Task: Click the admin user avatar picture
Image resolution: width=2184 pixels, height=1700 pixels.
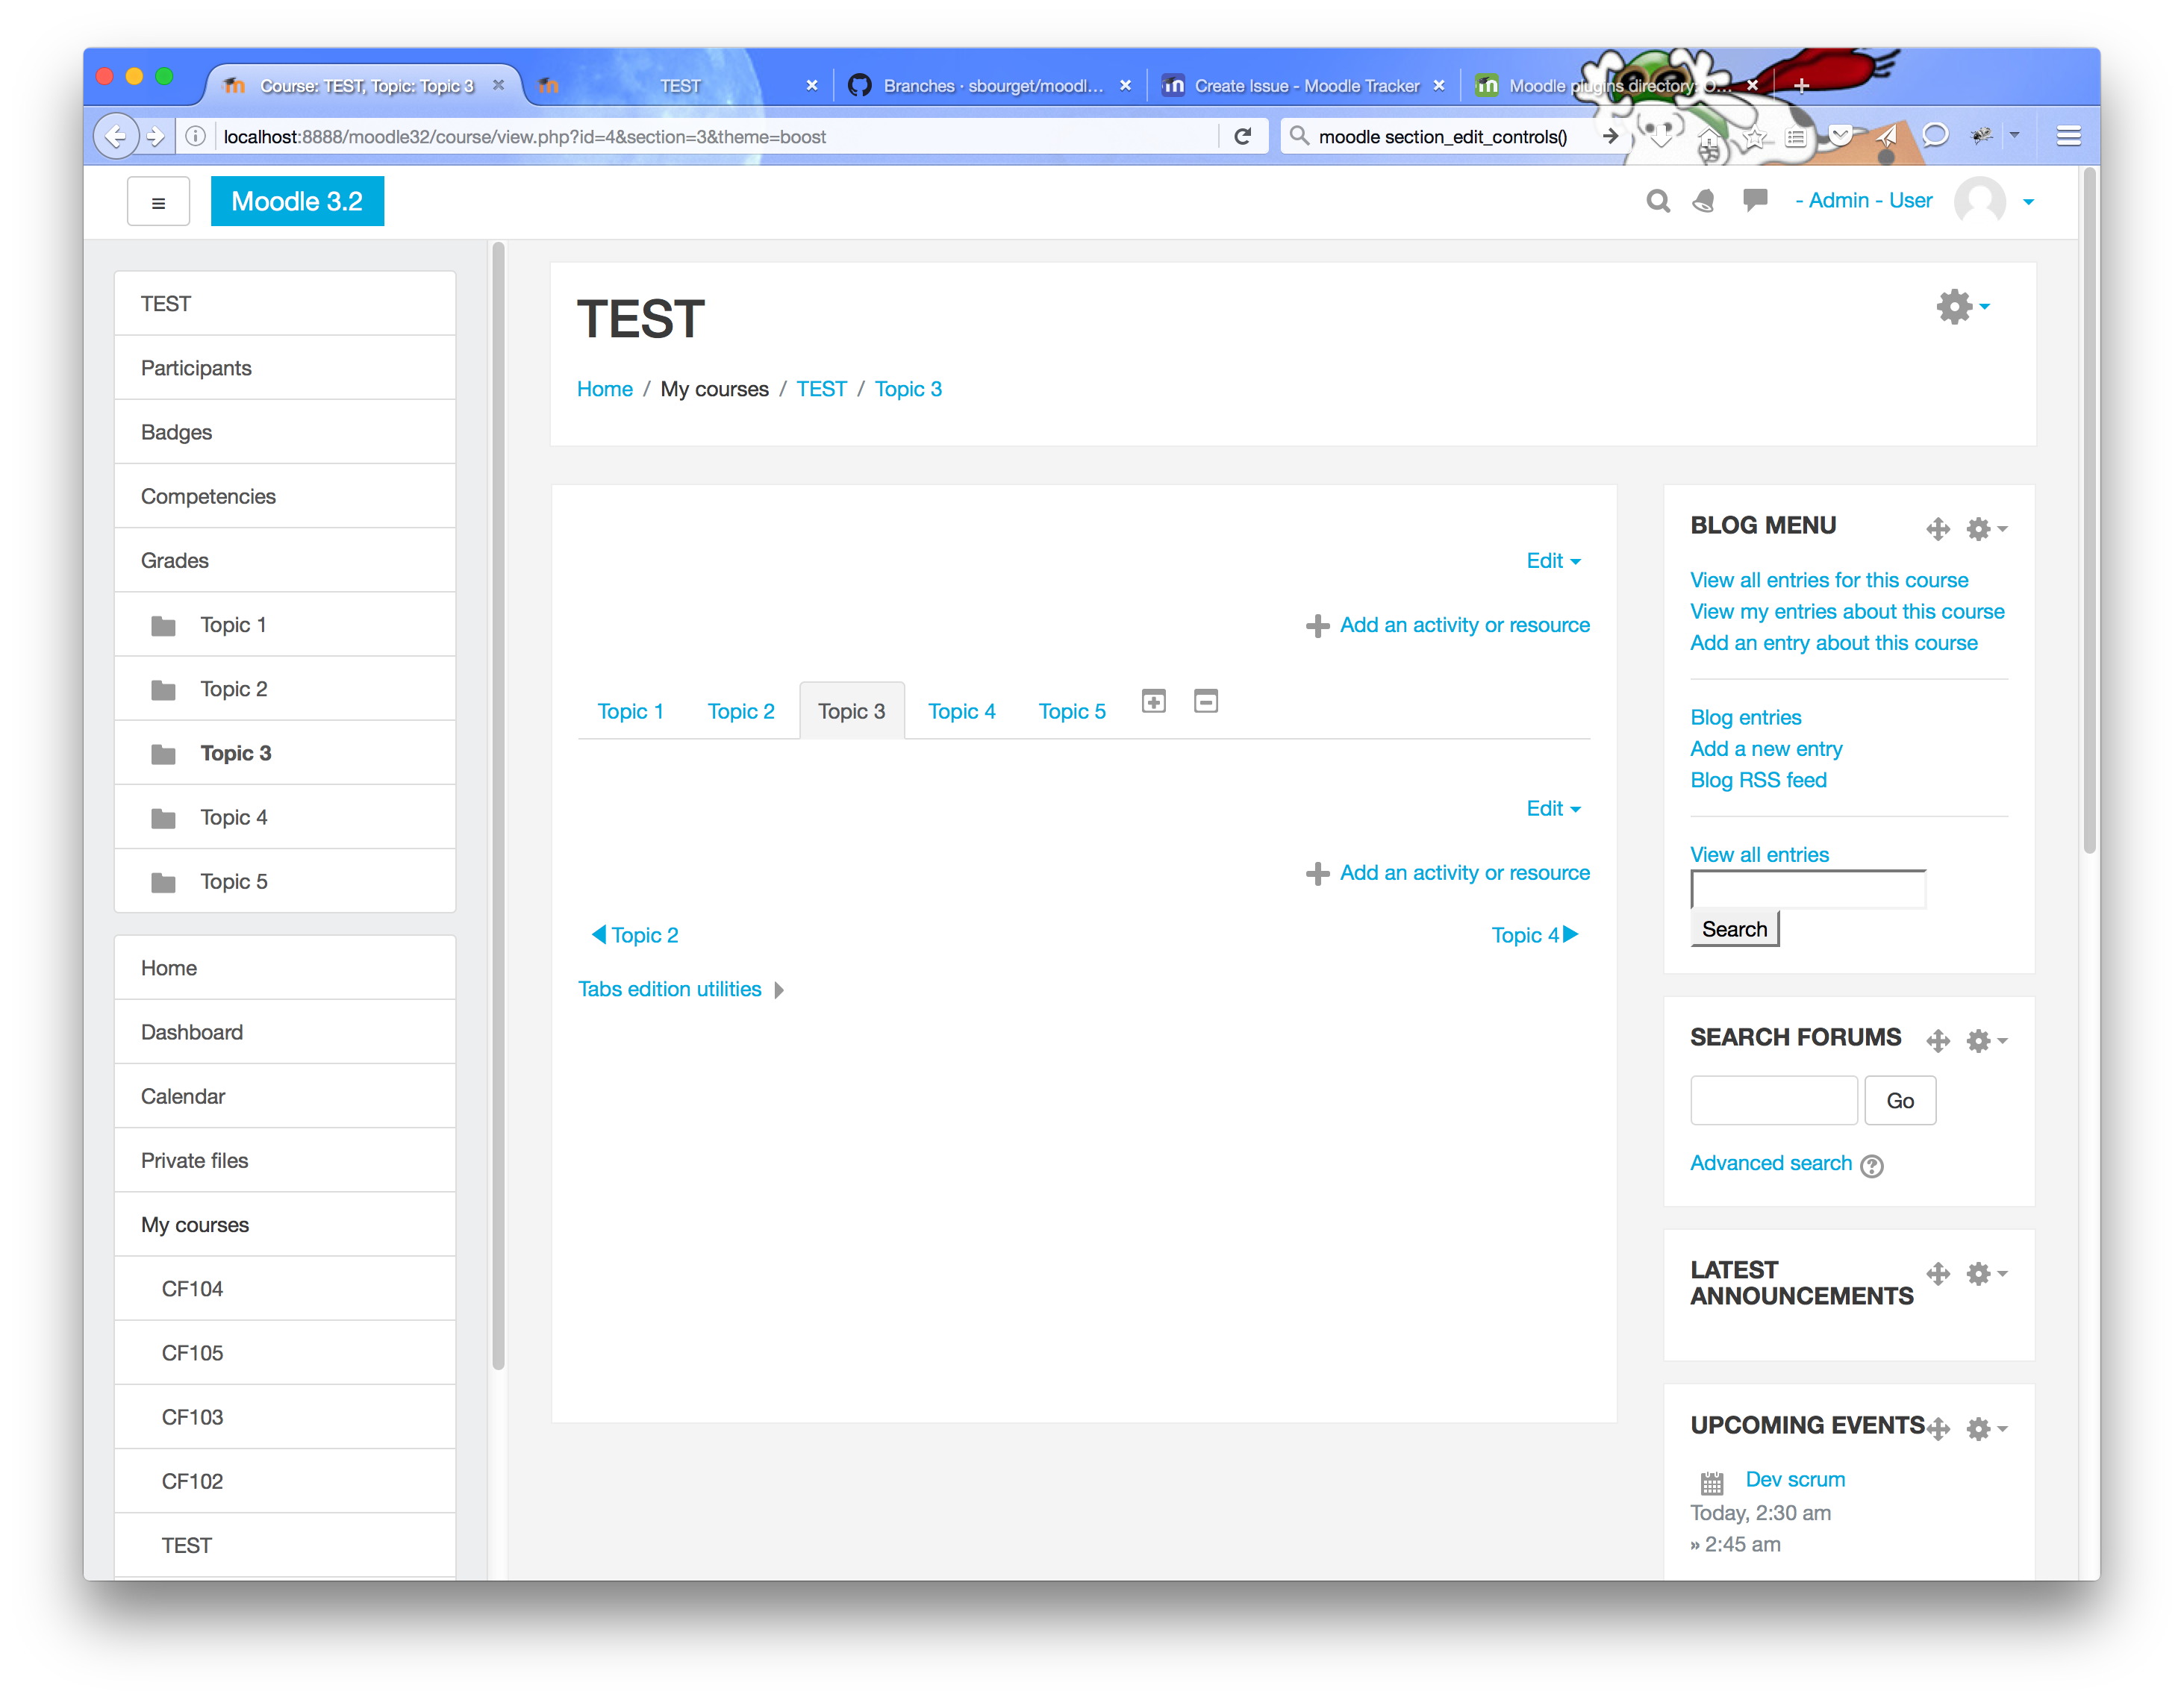Action: (x=1980, y=201)
